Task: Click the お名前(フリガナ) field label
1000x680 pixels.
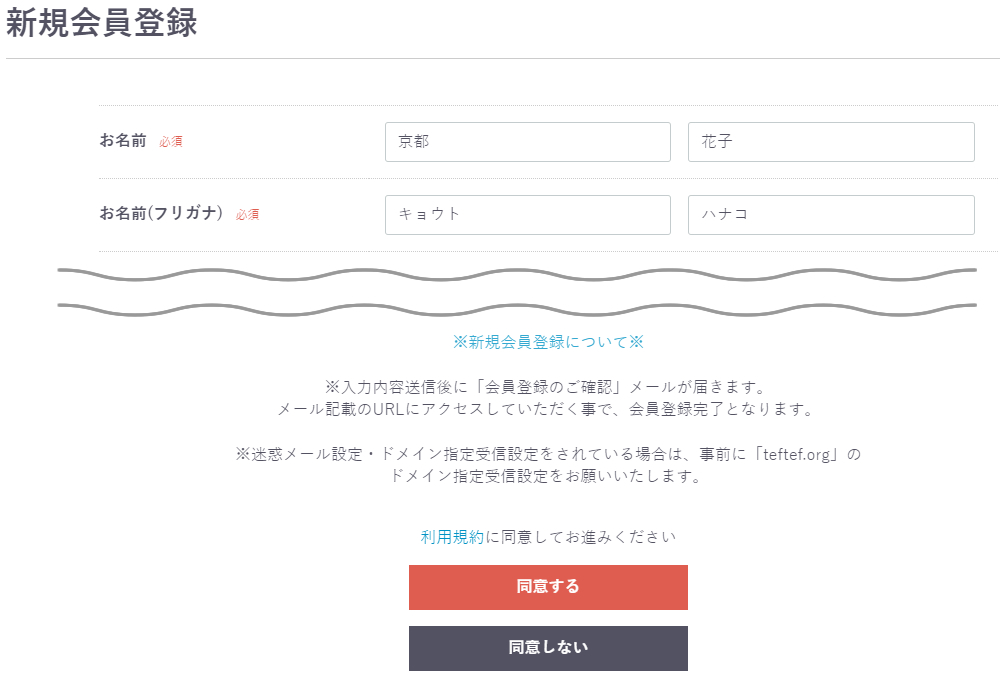Action: pos(161,214)
